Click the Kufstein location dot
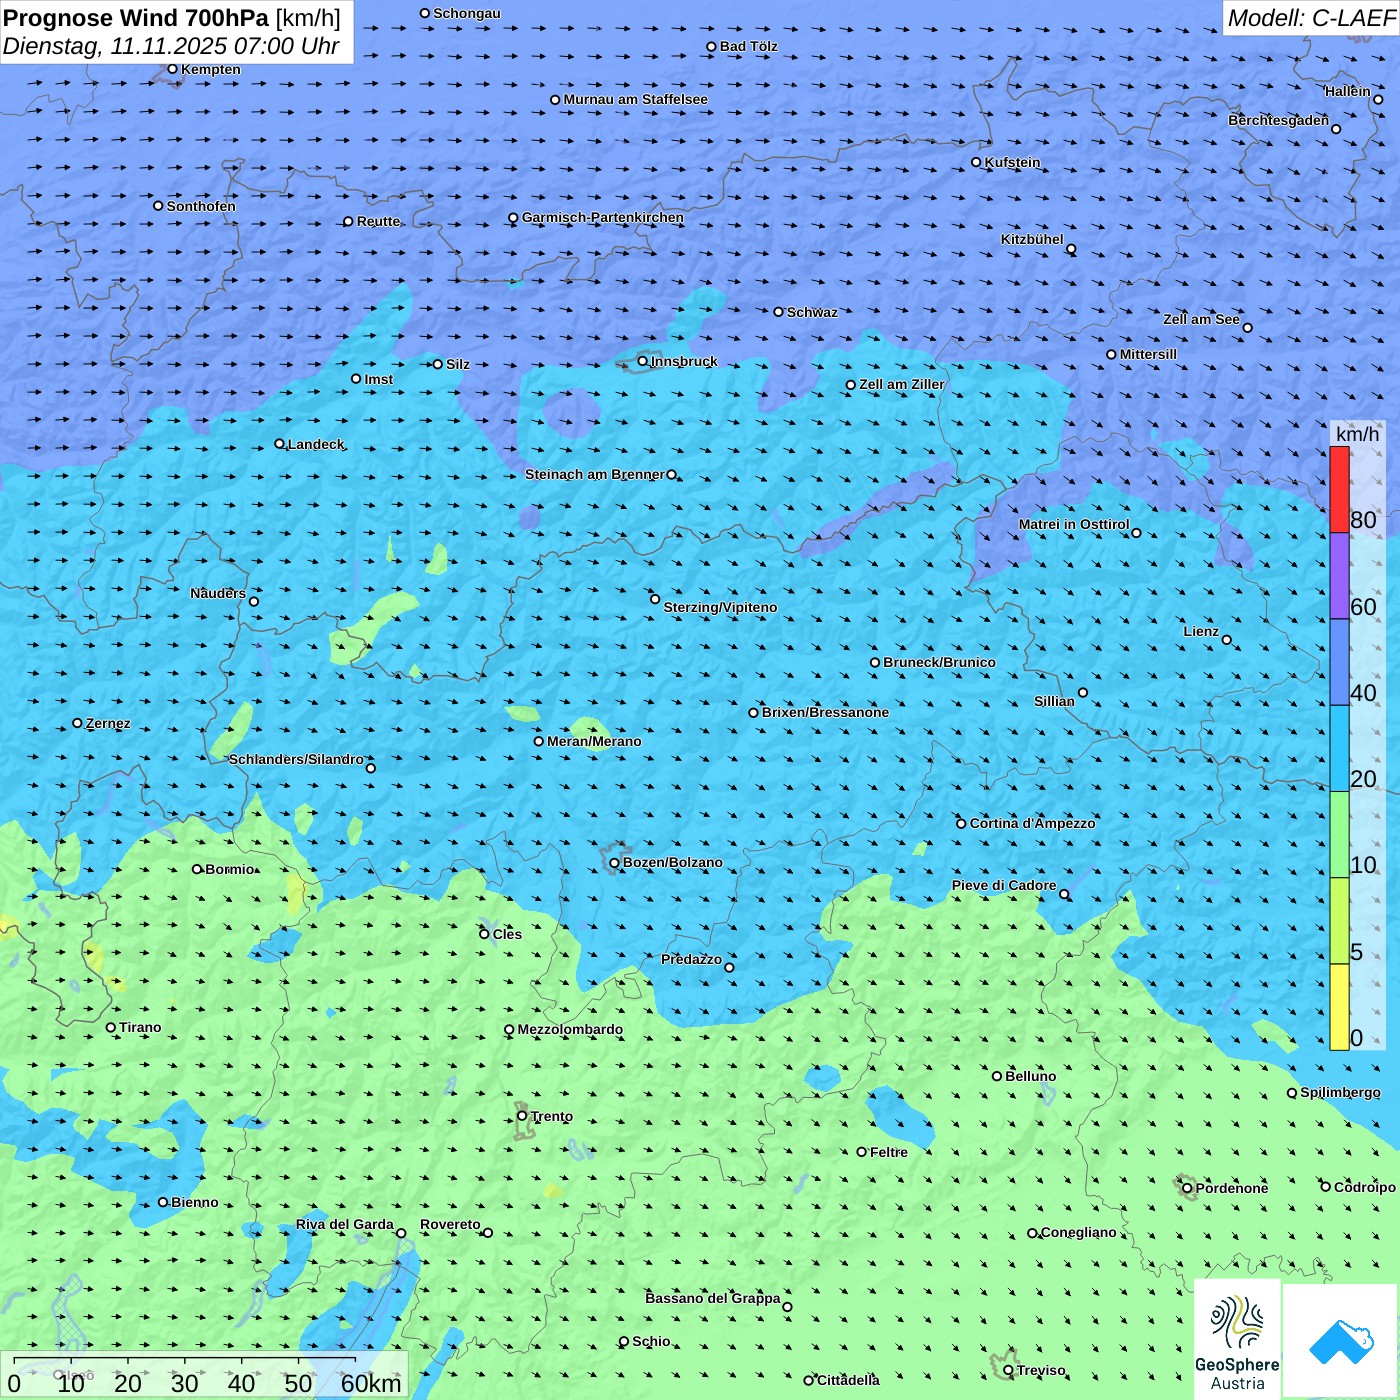Image resolution: width=1400 pixels, height=1400 pixels. (x=977, y=162)
